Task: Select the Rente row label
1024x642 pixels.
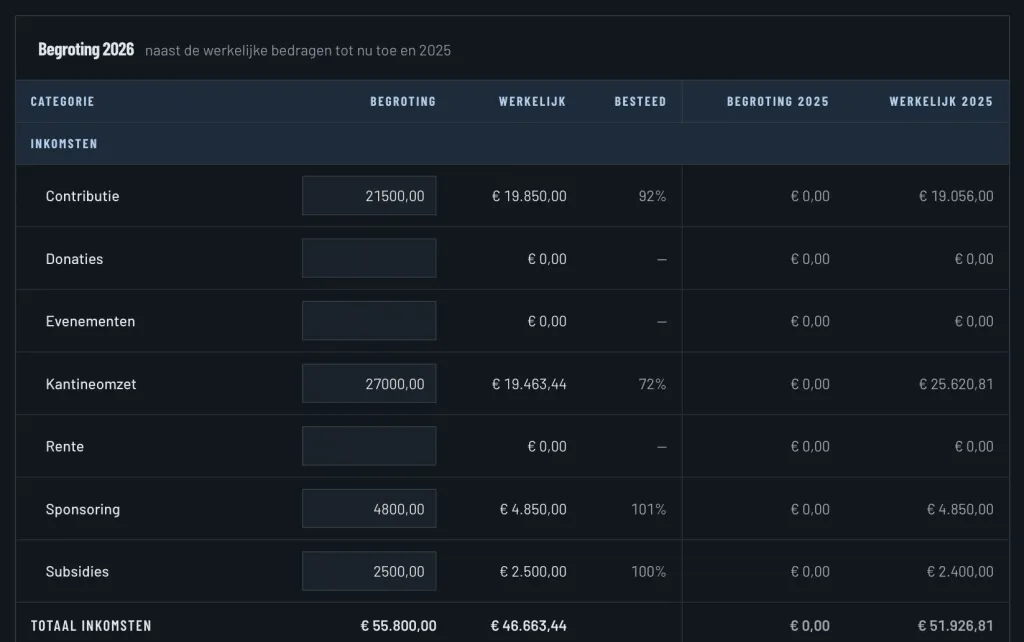Action: click(65, 447)
